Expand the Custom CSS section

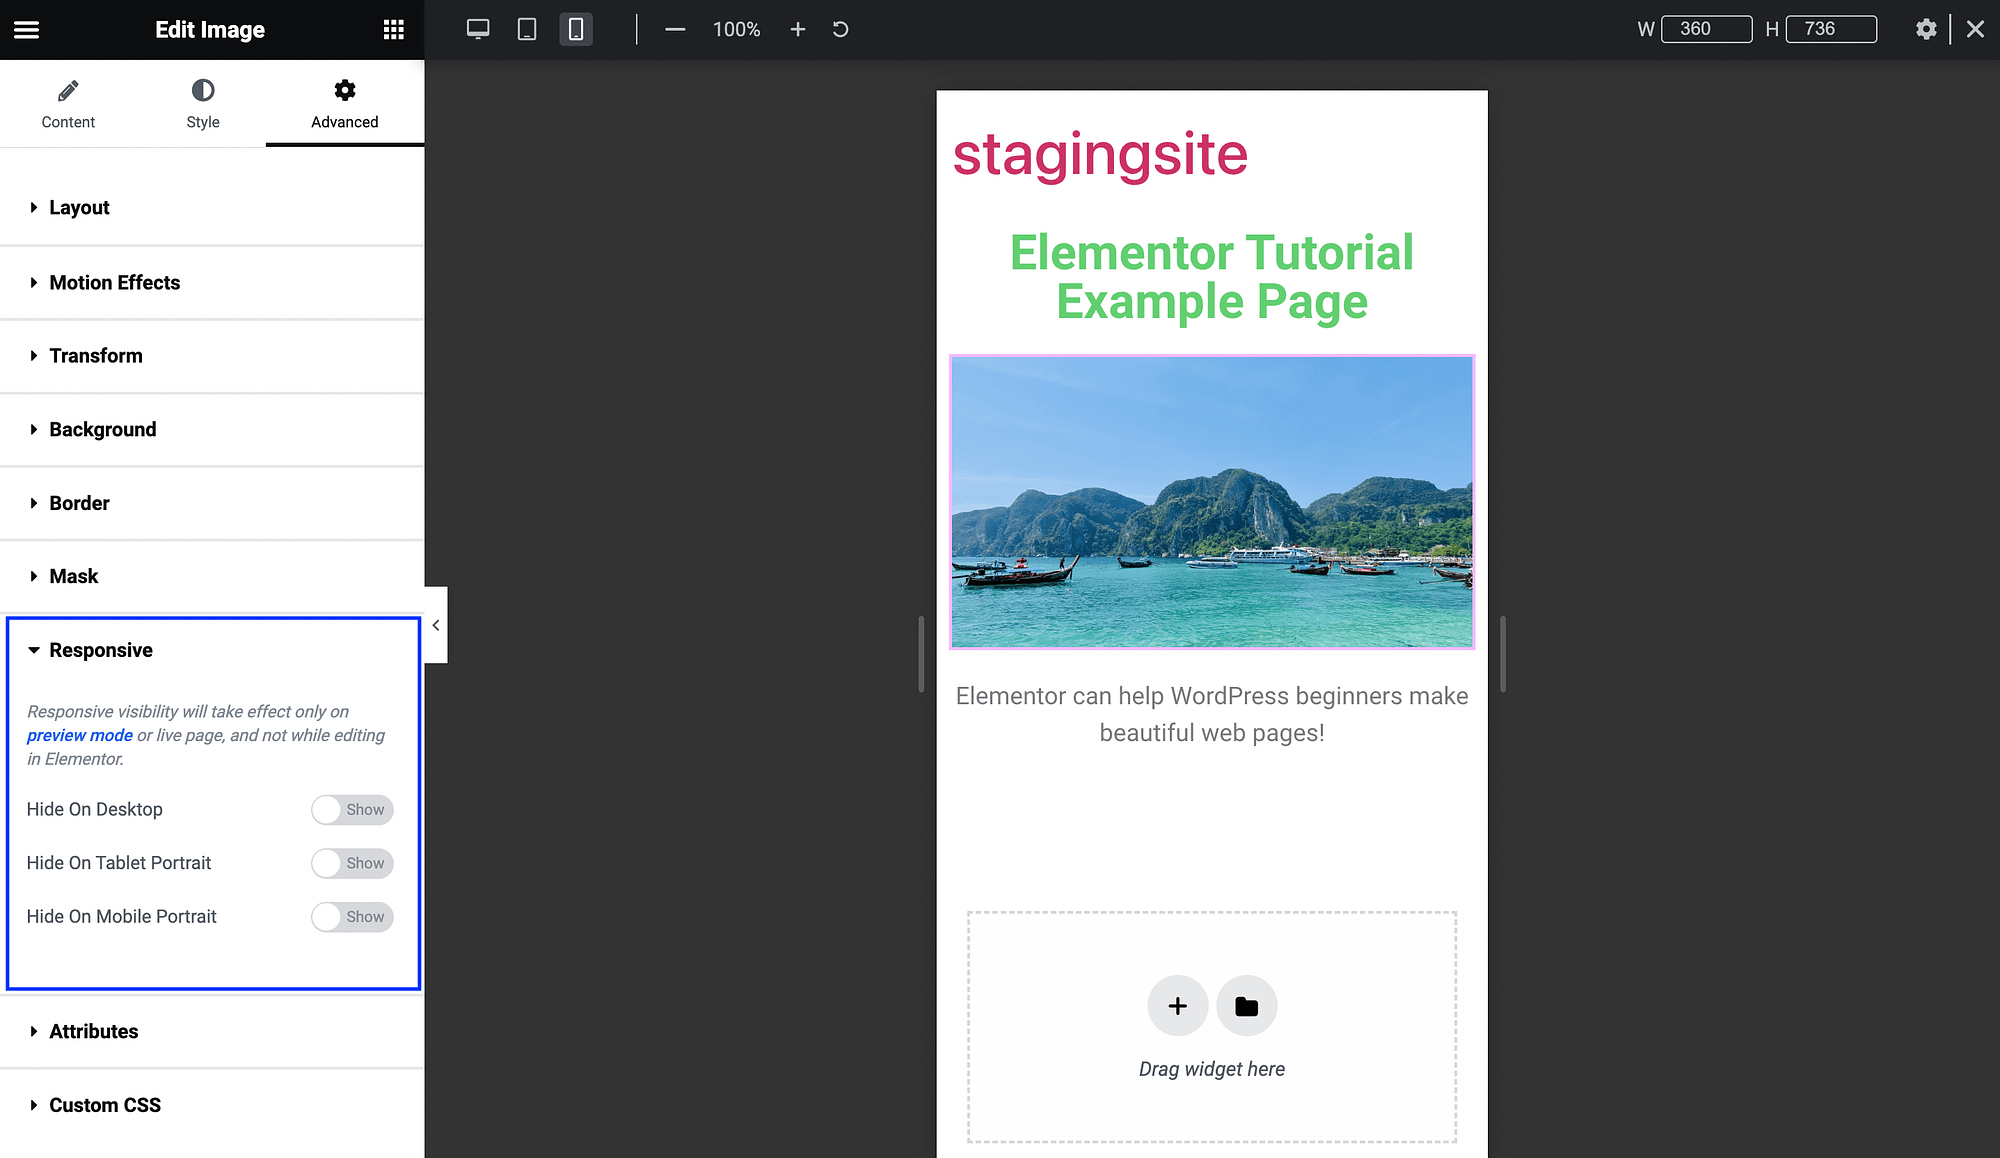click(105, 1104)
